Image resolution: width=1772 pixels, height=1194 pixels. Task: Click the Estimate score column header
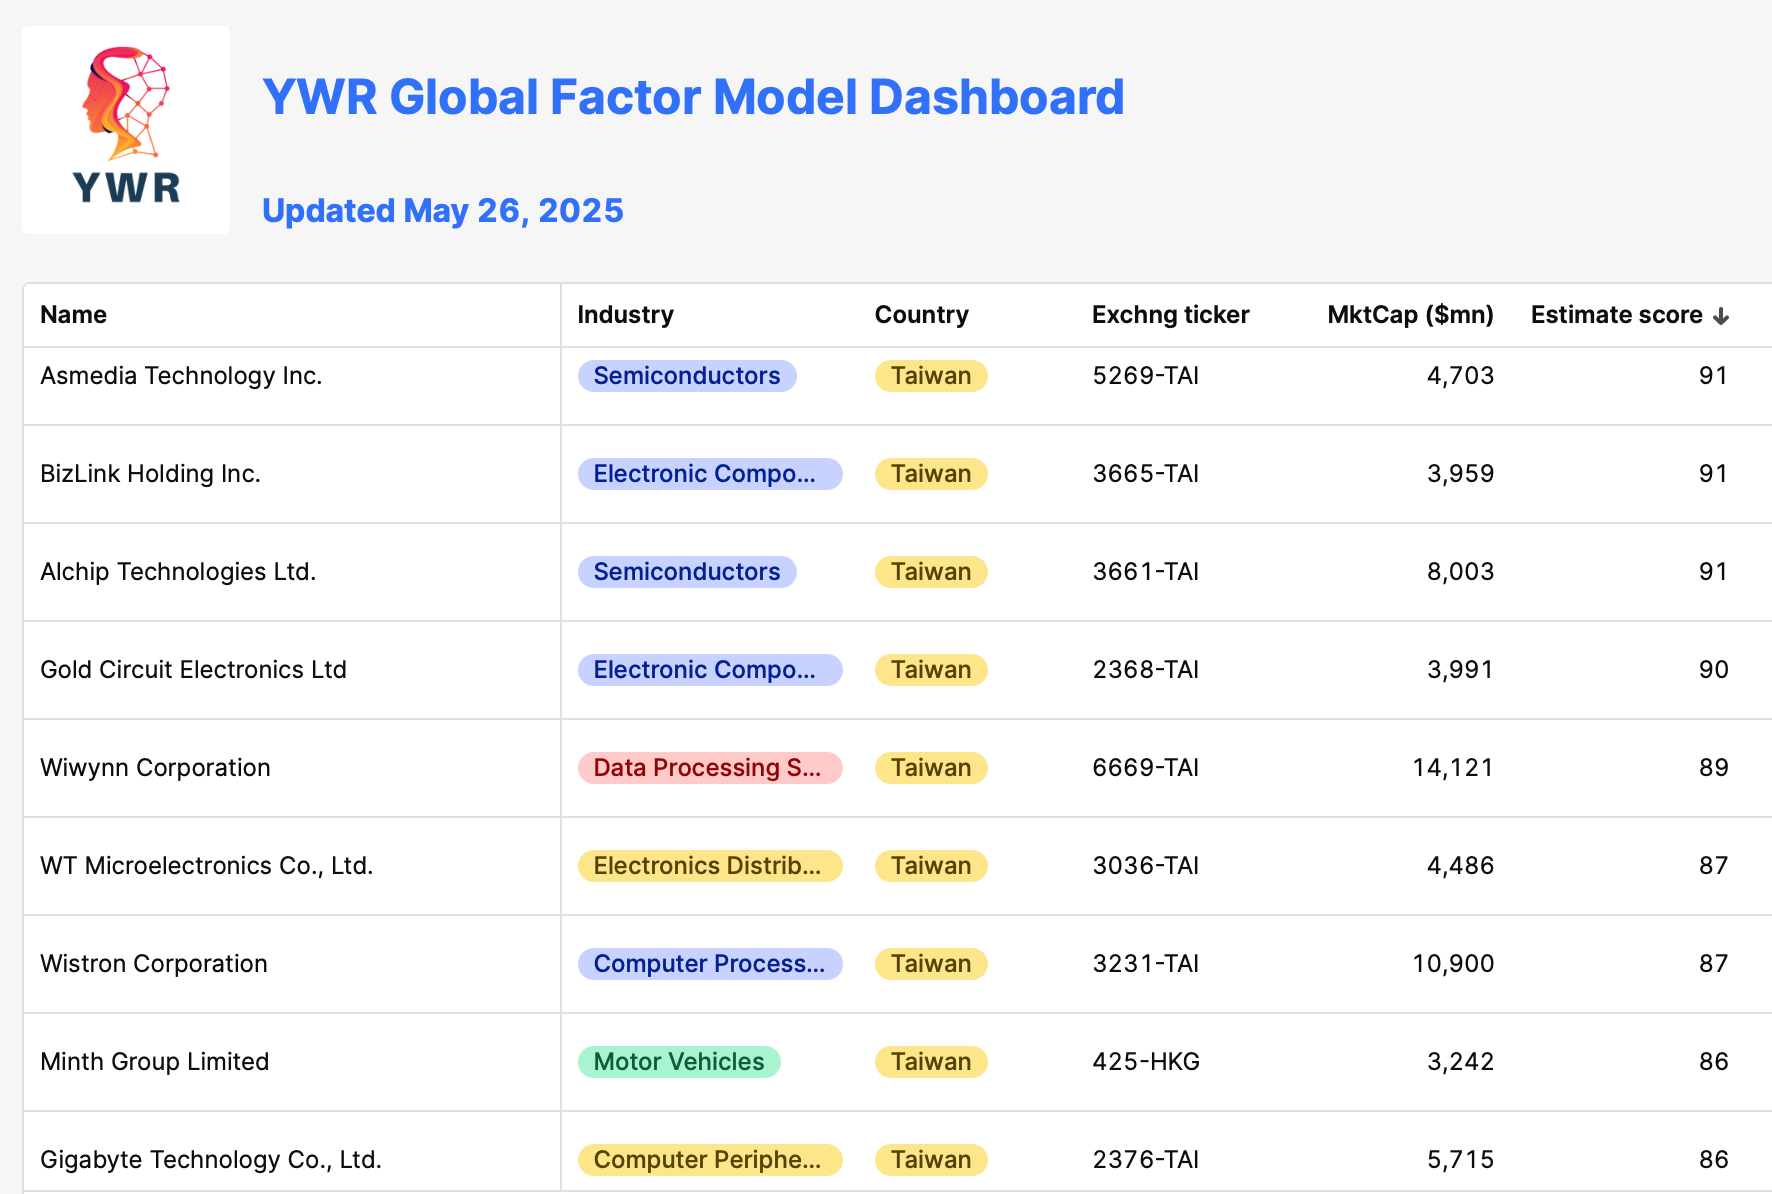(1616, 315)
